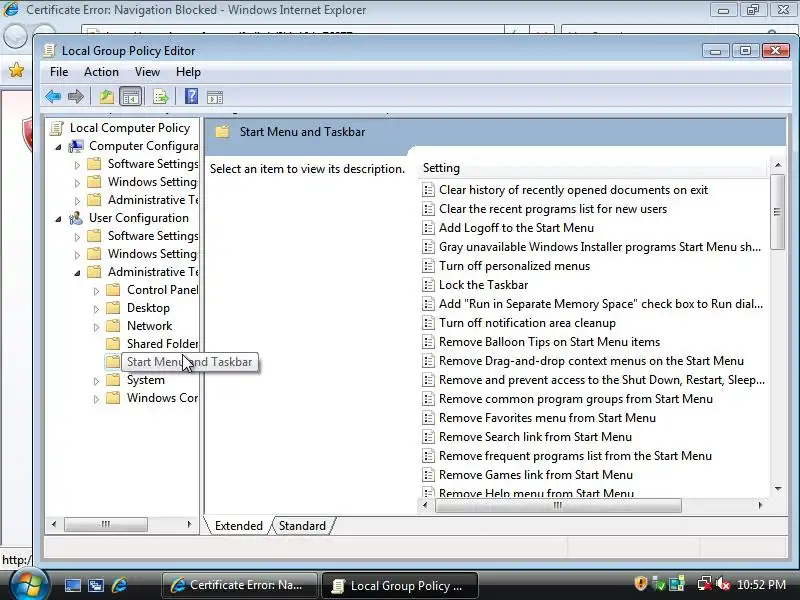Click the User Configuration user icon
Viewport: 800px width, 600px height.
pyautogui.click(x=76, y=218)
